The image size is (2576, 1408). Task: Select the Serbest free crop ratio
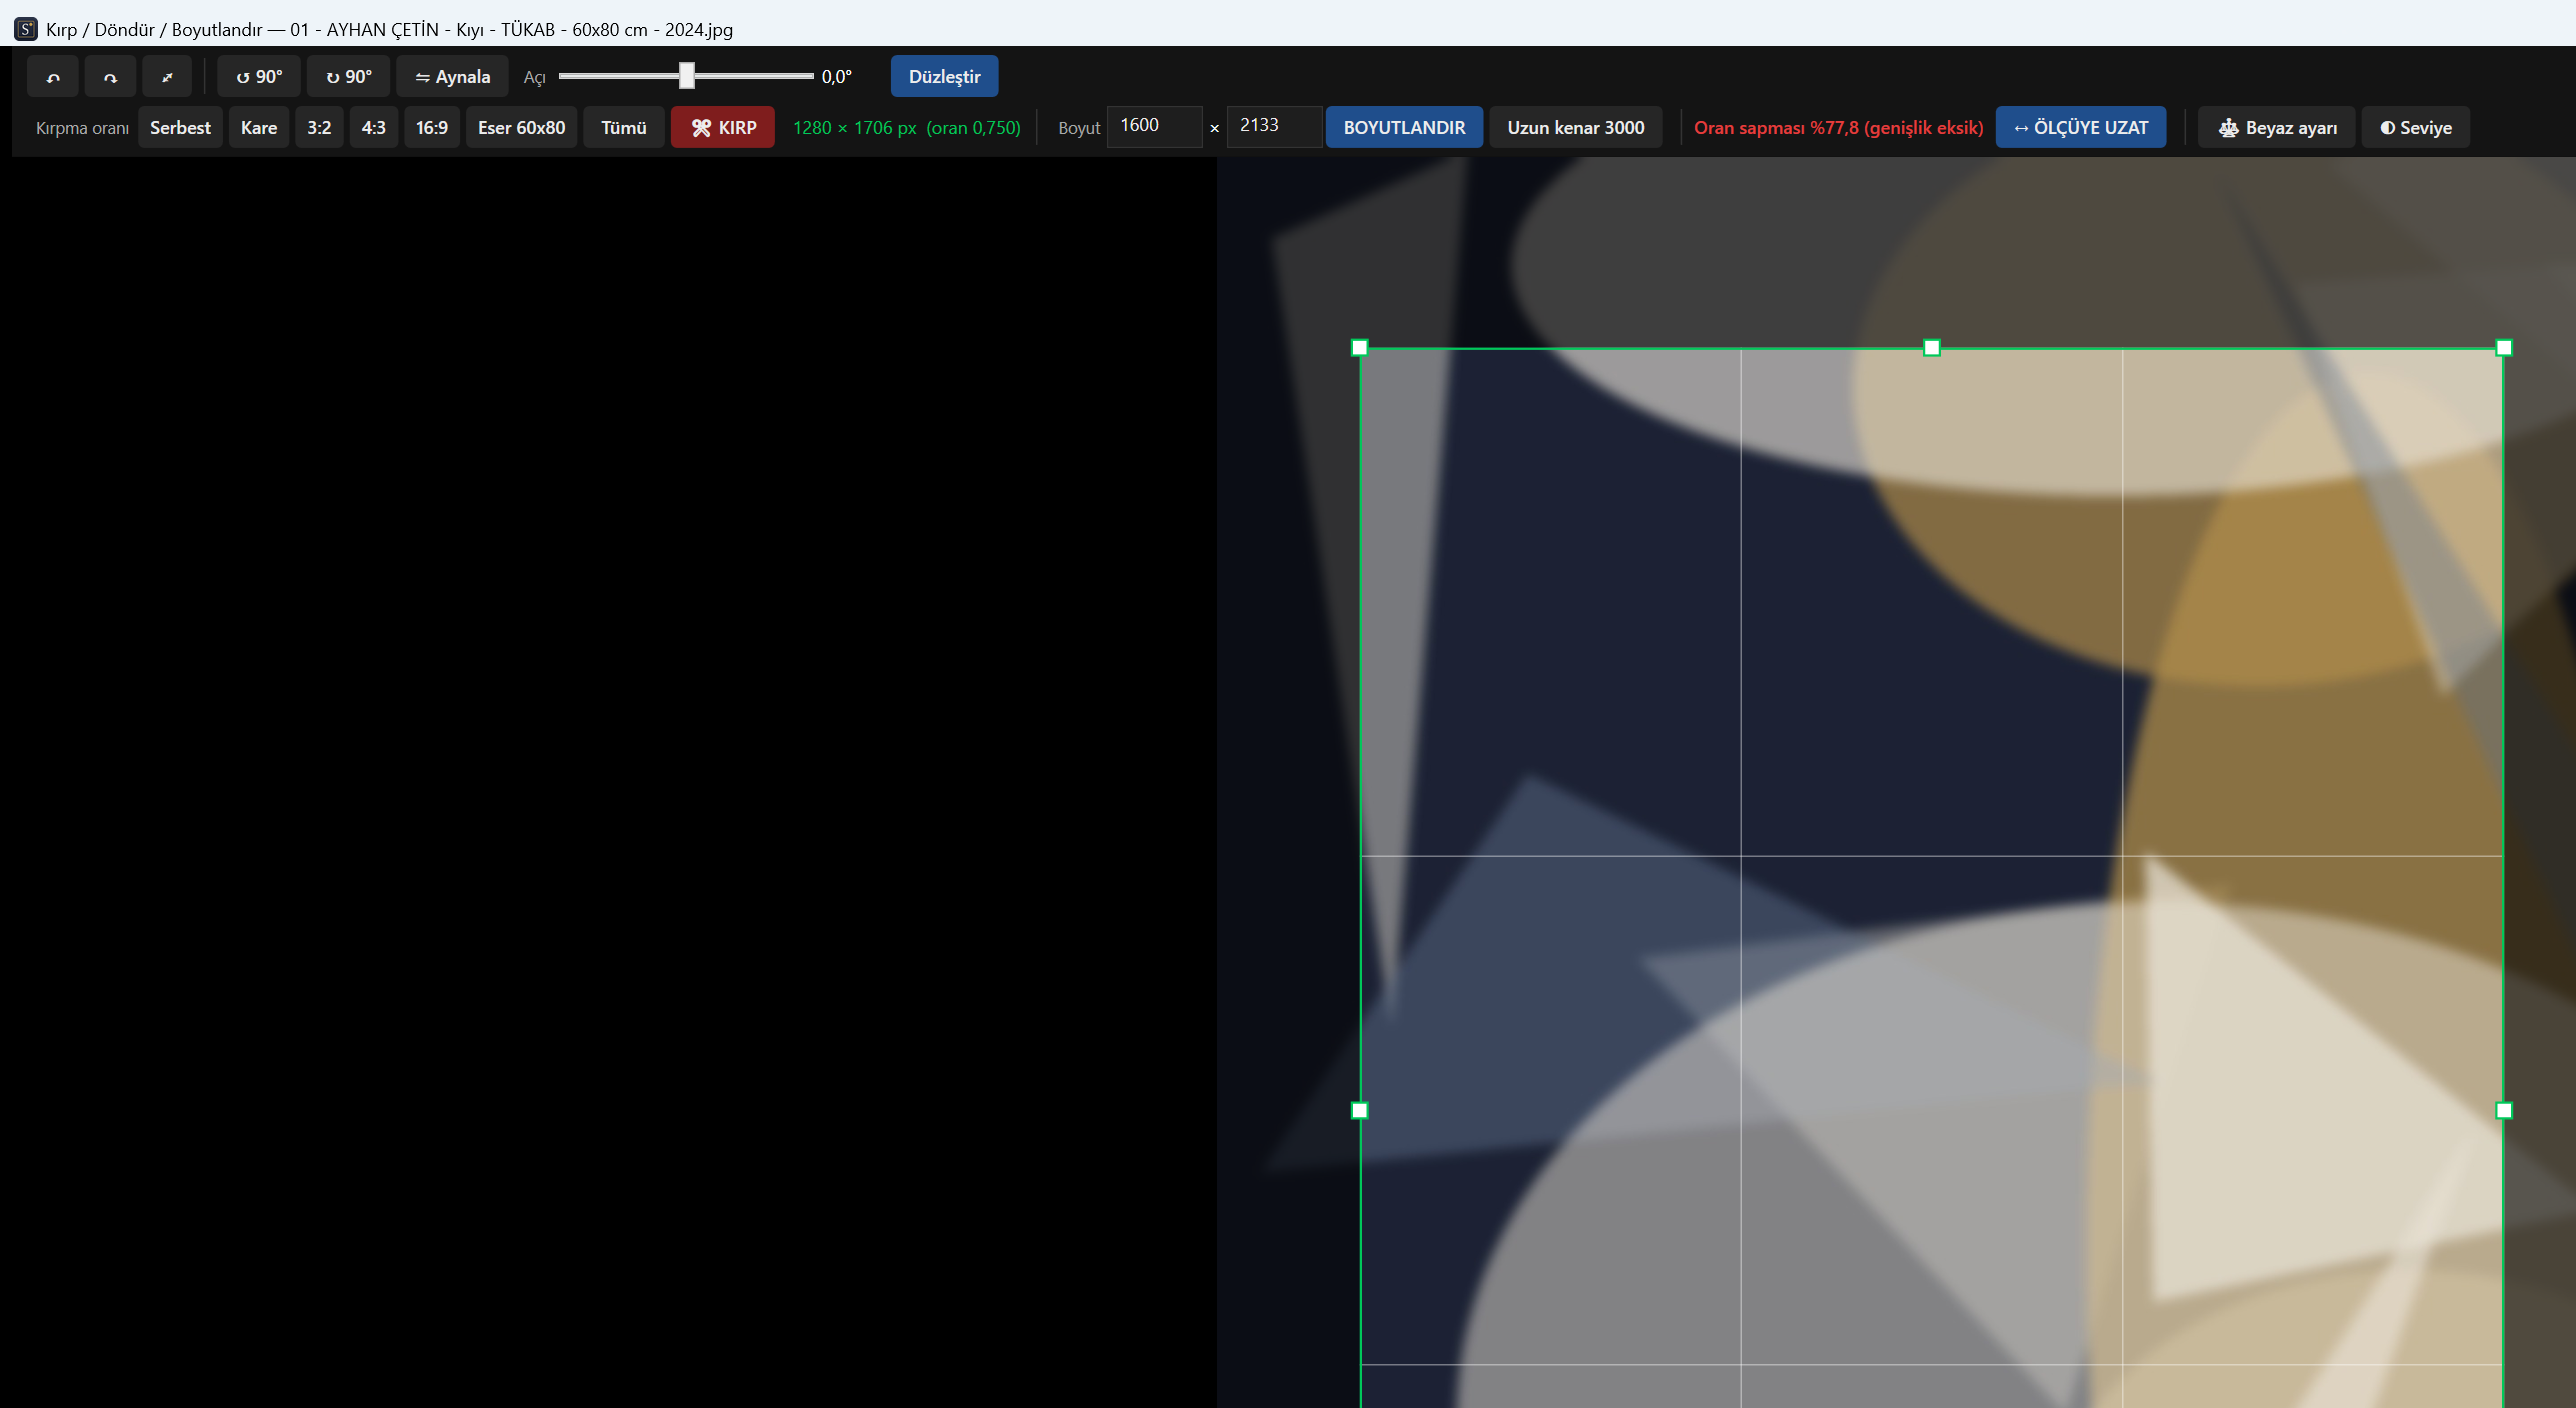point(180,128)
